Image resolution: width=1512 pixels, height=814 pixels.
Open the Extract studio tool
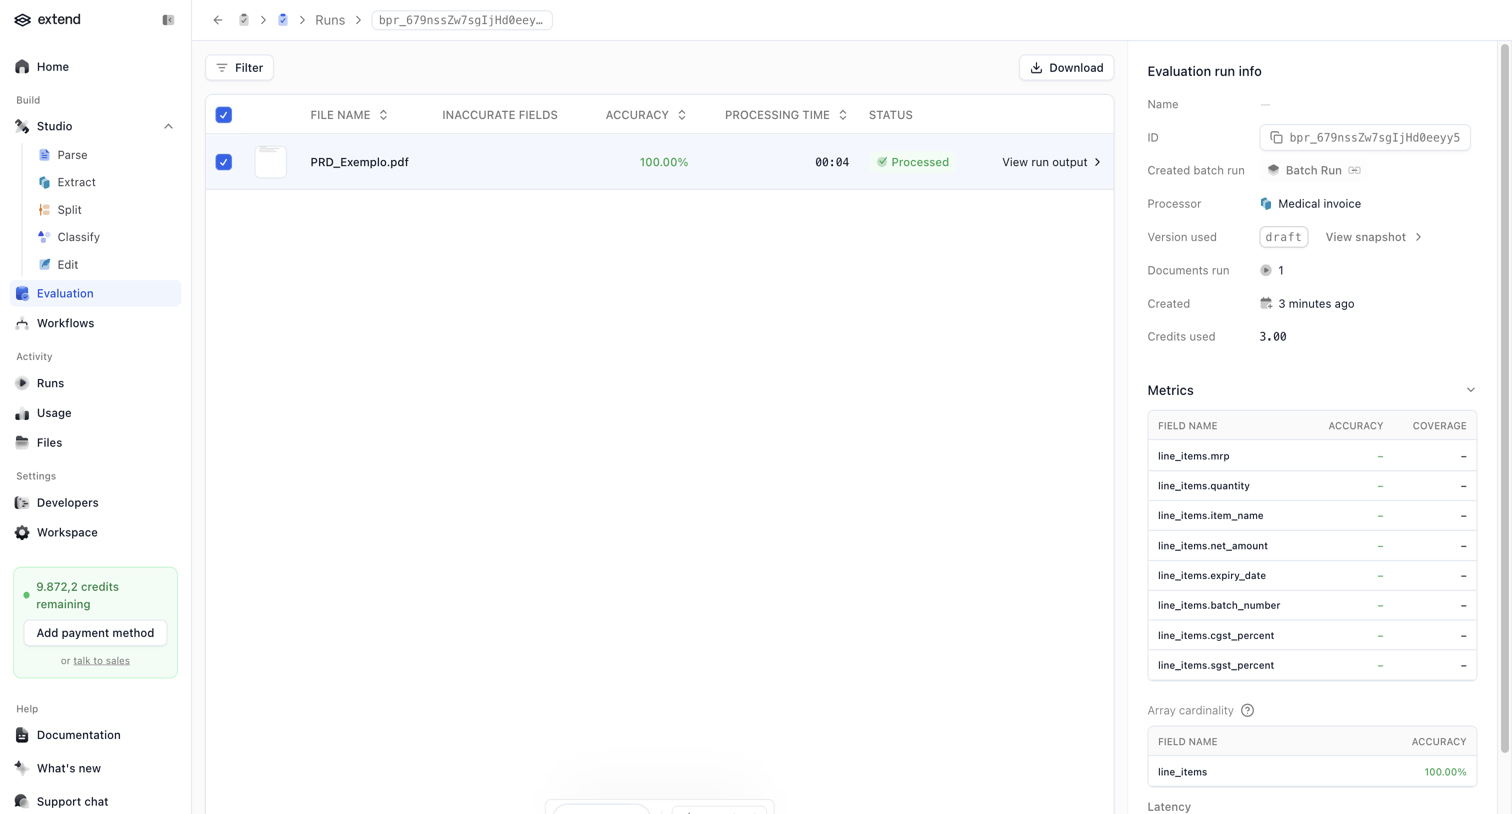(76, 182)
